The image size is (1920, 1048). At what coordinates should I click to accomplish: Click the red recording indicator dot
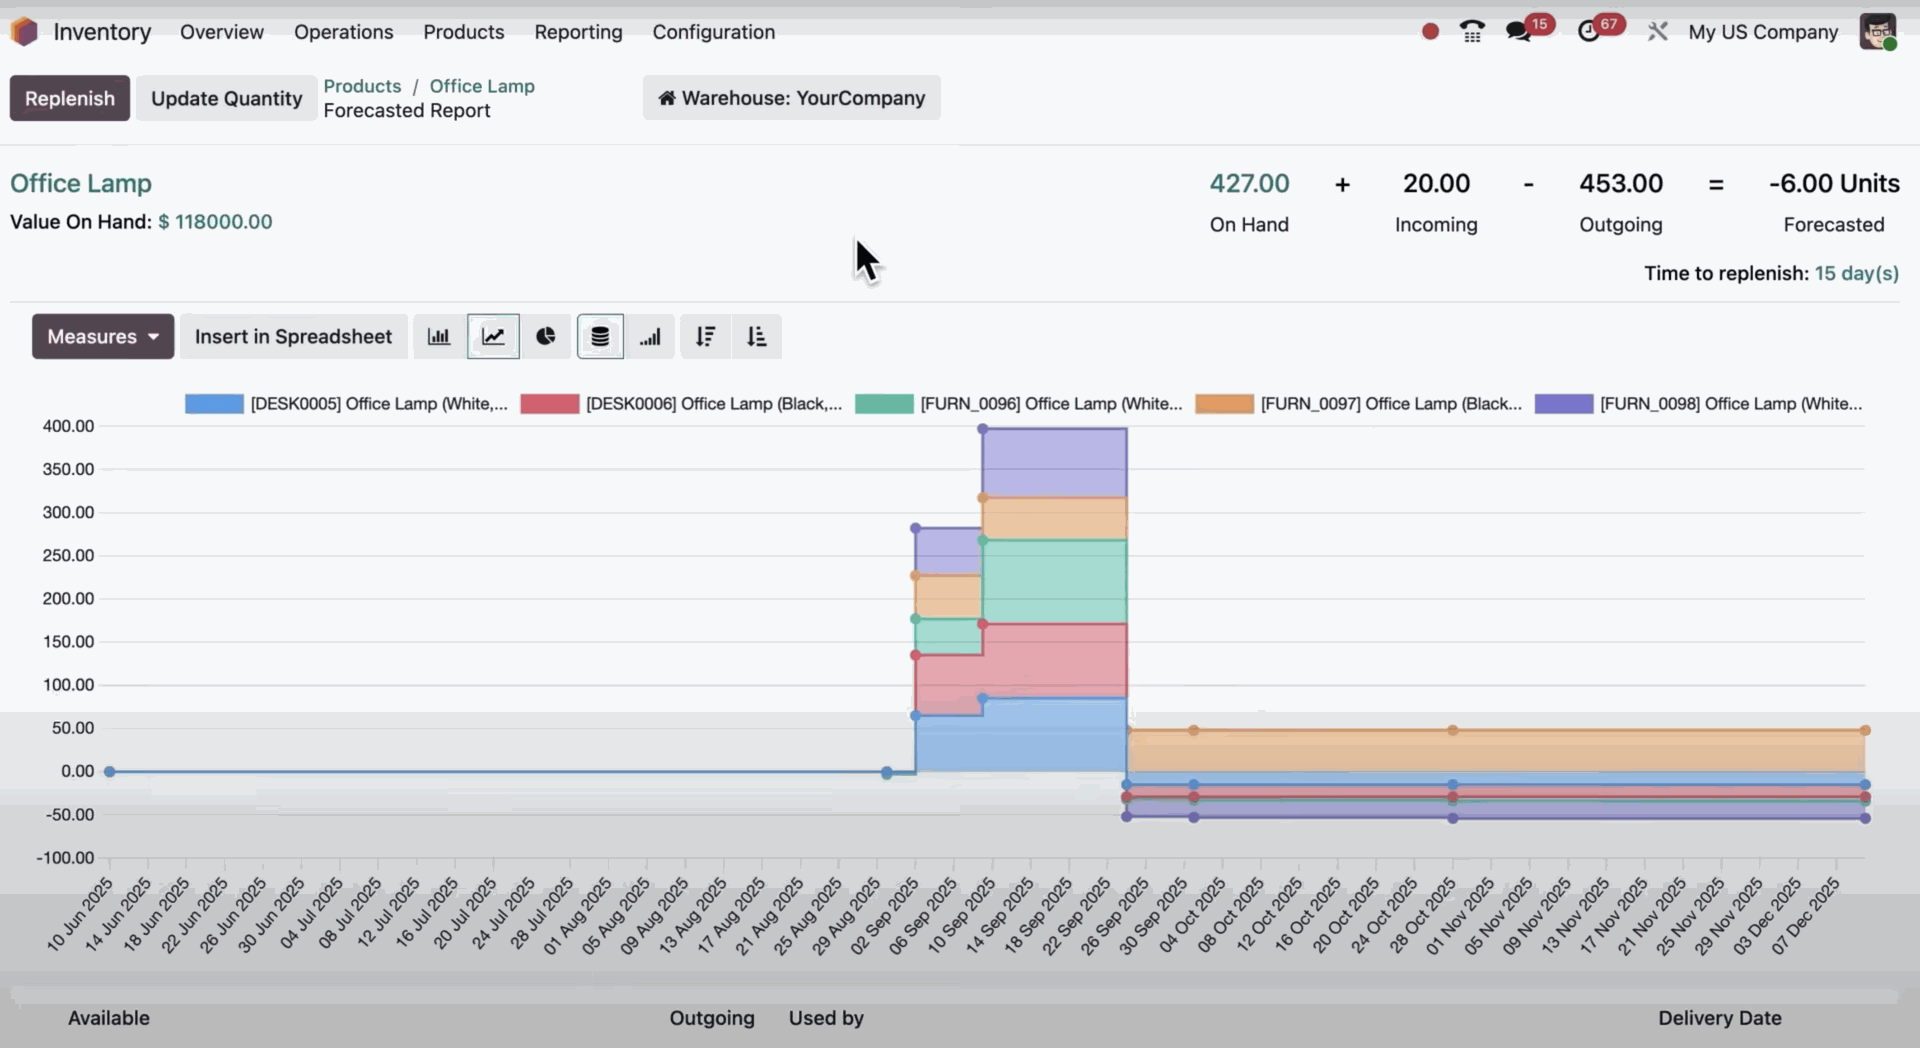tap(1430, 32)
